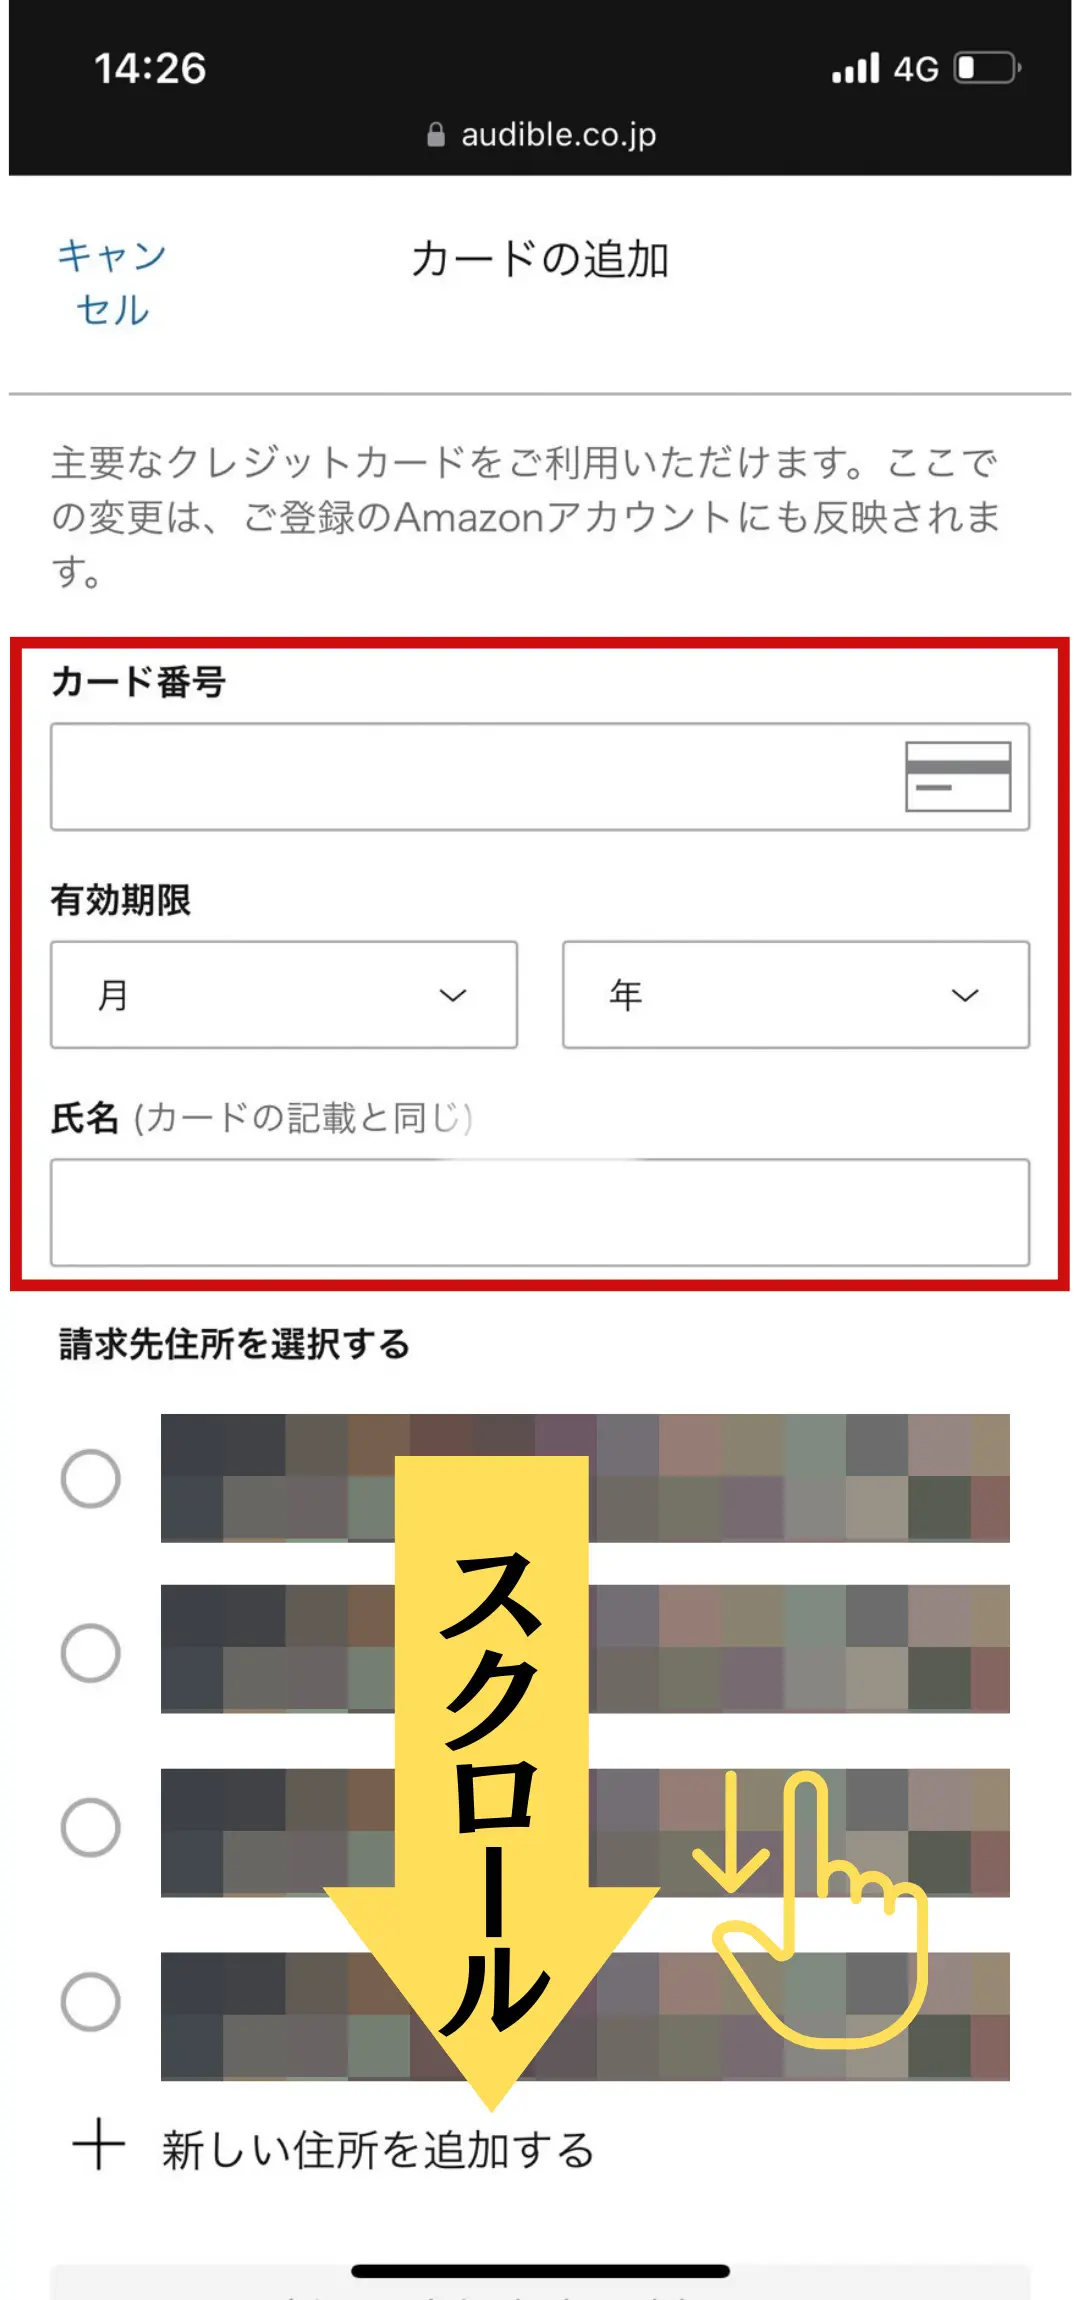Image resolution: width=1080 pixels, height=2300 pixels.
Task: Tap the キャンセル link
Action: click(x=112, y=283)
